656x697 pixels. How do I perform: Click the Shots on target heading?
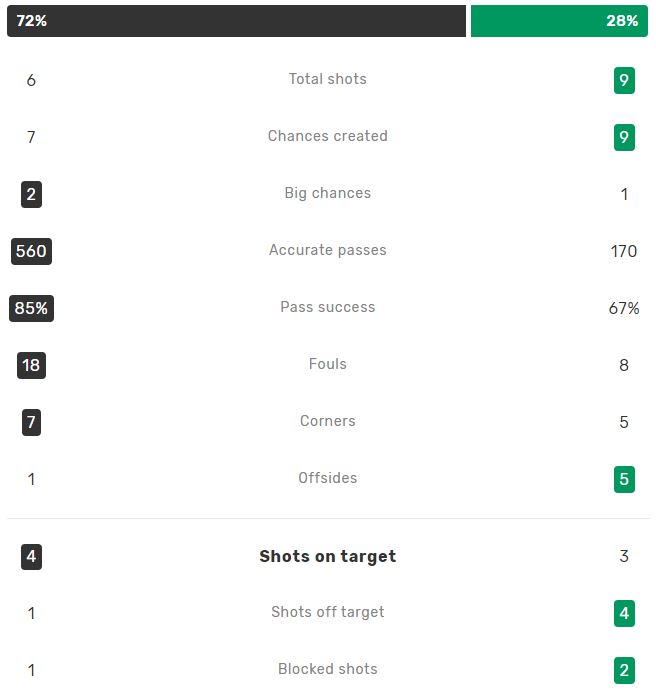coord(328,557)
